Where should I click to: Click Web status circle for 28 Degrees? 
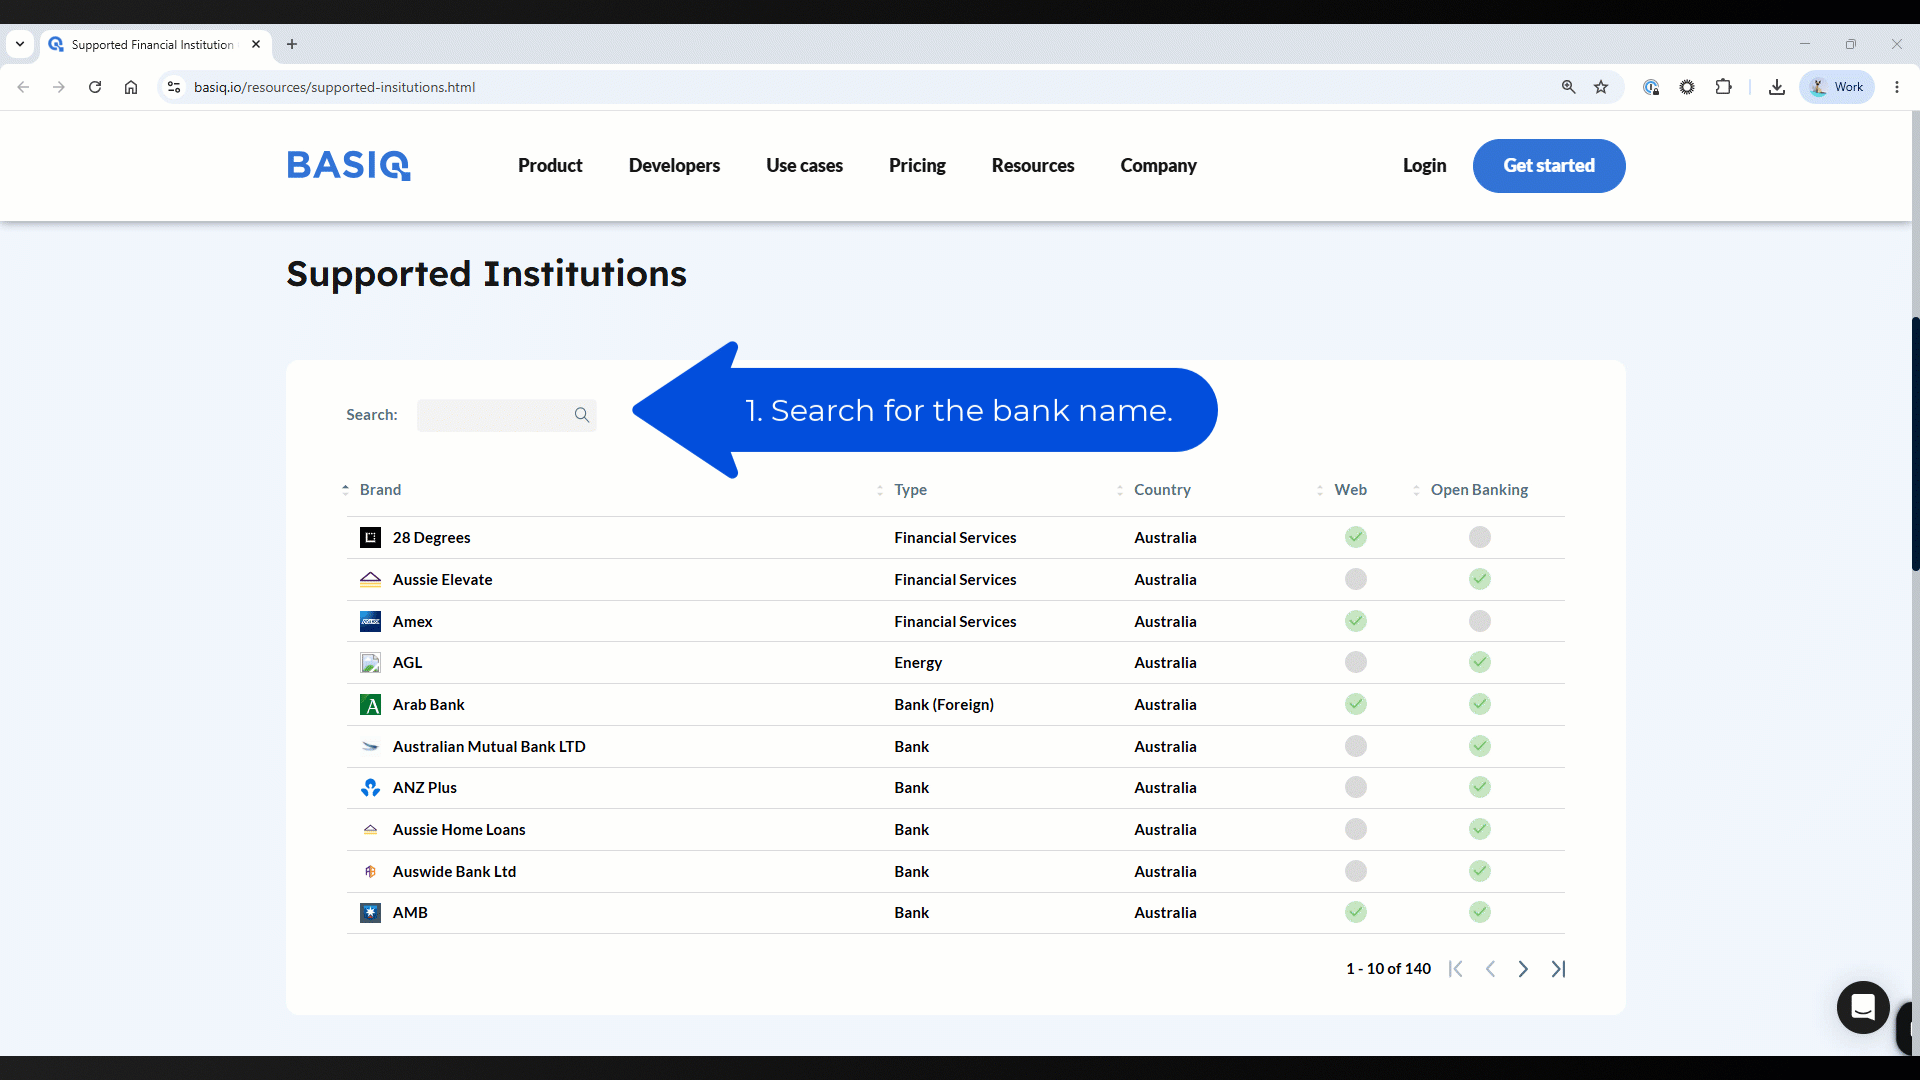(1356, 537)
